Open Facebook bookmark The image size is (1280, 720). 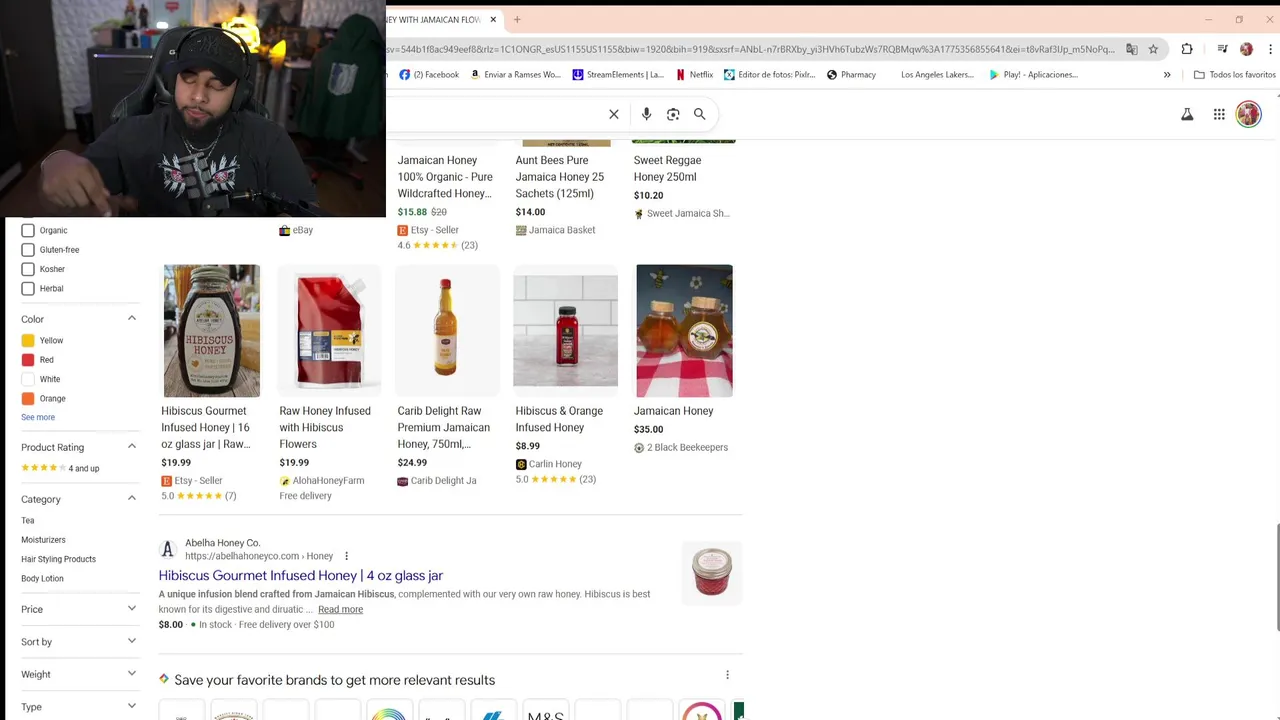click(429, 74)
